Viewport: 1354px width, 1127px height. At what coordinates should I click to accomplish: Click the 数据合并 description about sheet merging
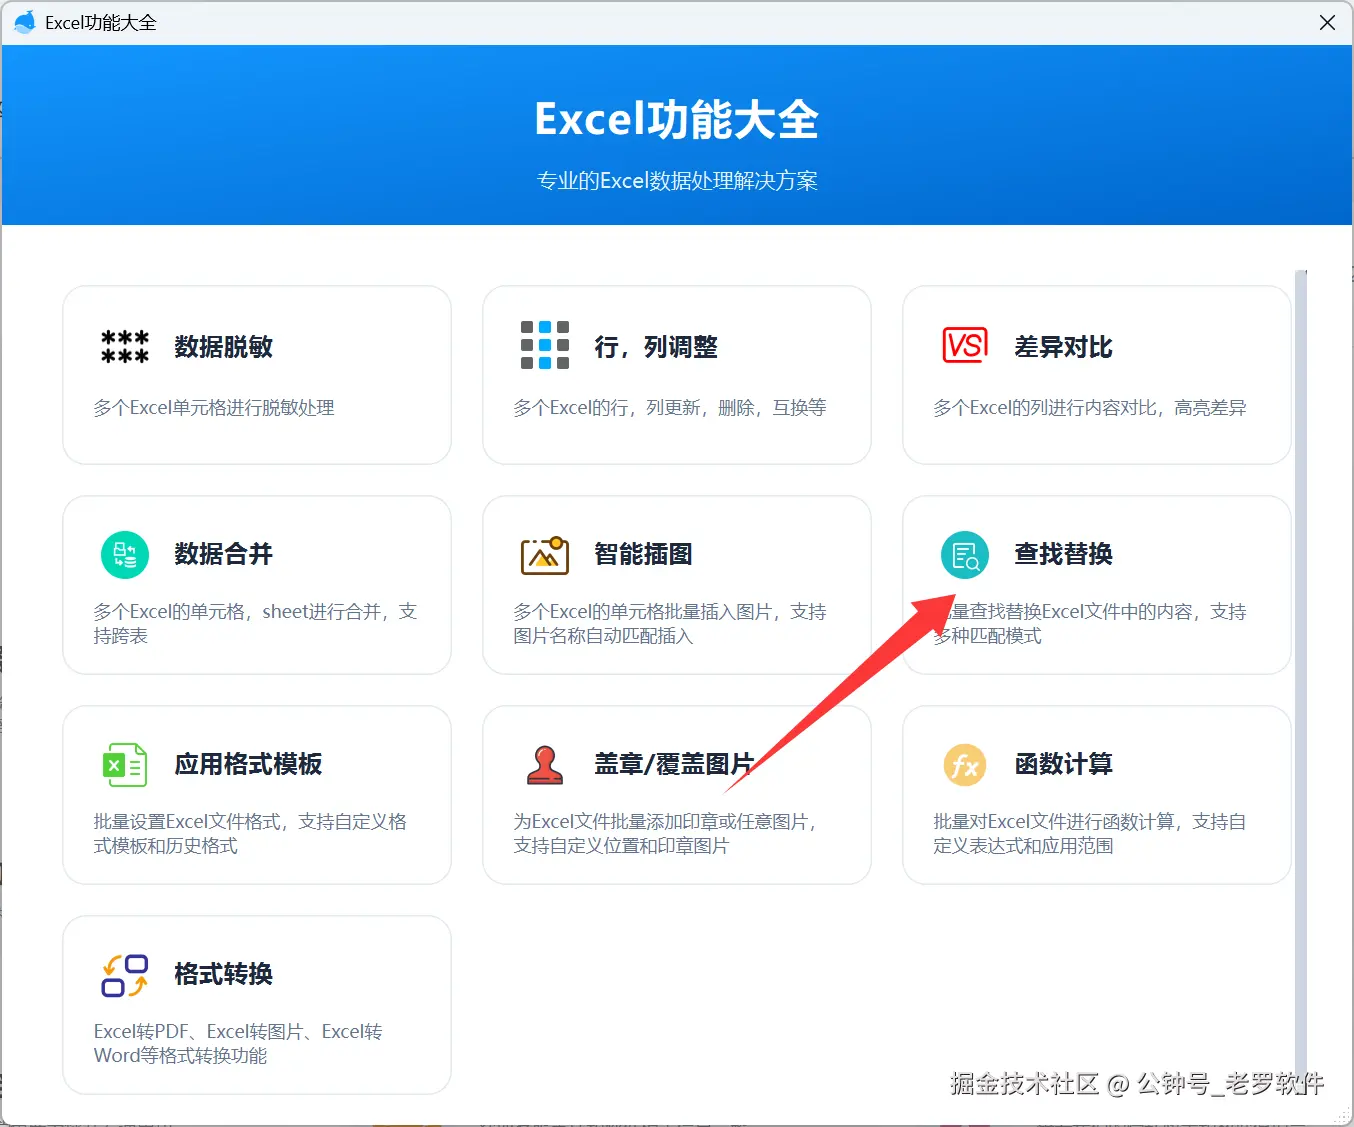click(255, 624)
